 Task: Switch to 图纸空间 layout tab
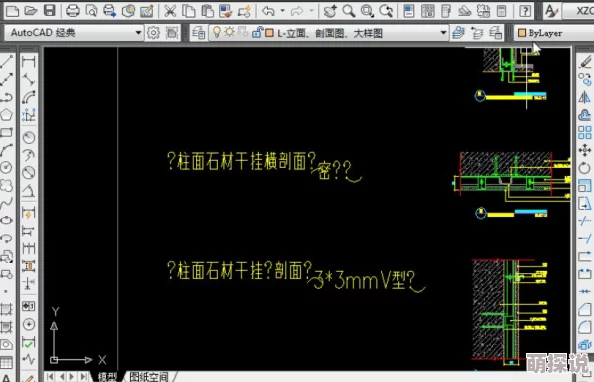[148, 377]
